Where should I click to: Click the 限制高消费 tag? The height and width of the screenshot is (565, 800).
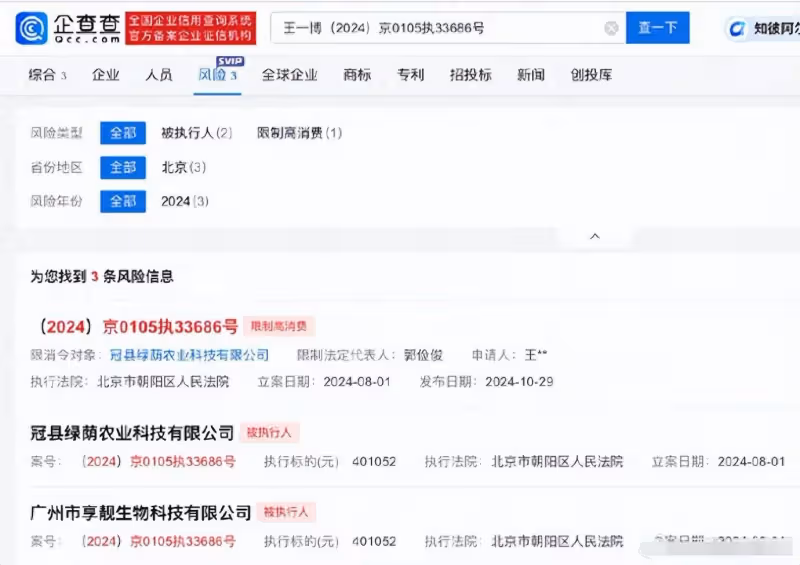[279, 326]
